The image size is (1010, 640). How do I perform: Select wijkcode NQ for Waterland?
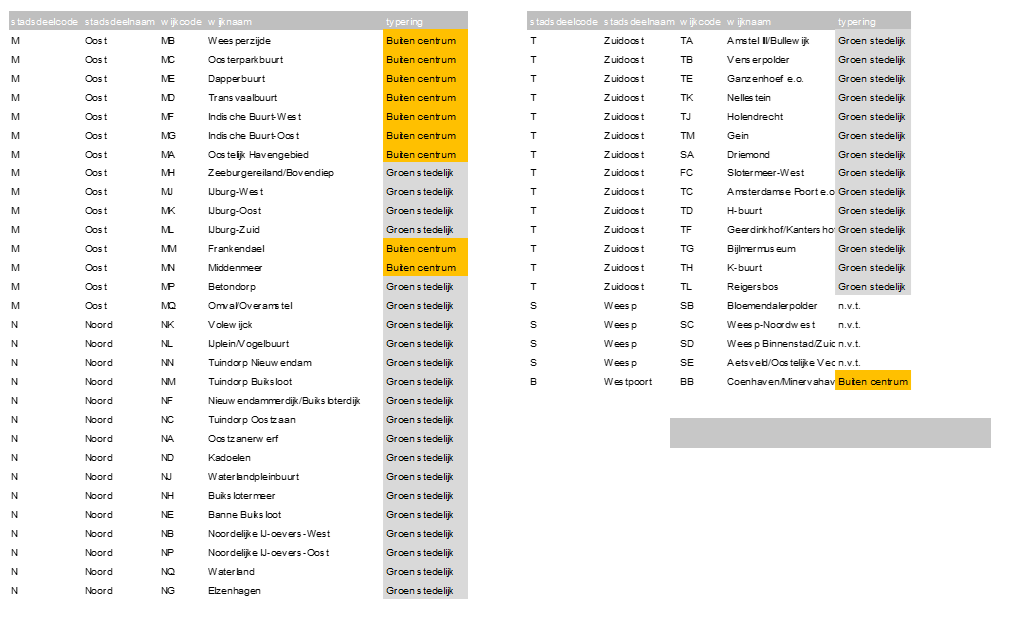[168, 572]
